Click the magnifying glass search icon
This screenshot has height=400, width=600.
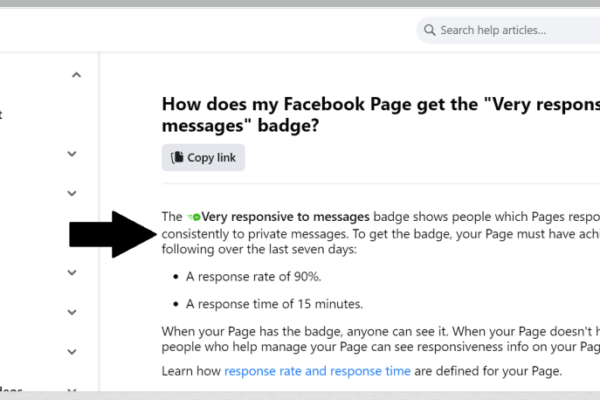429,30
